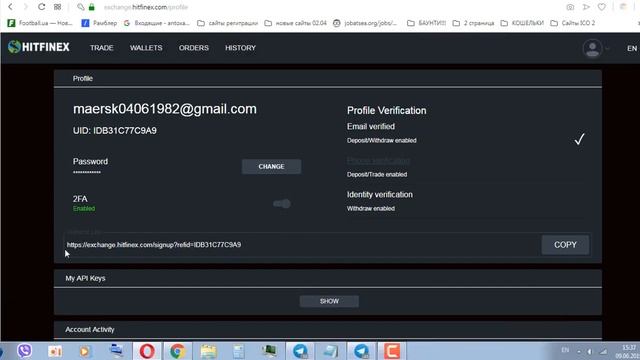The image size is (640, 360).
Task: Open the 'сайты регитрации' bookmark folder
Action: [227, 23]
